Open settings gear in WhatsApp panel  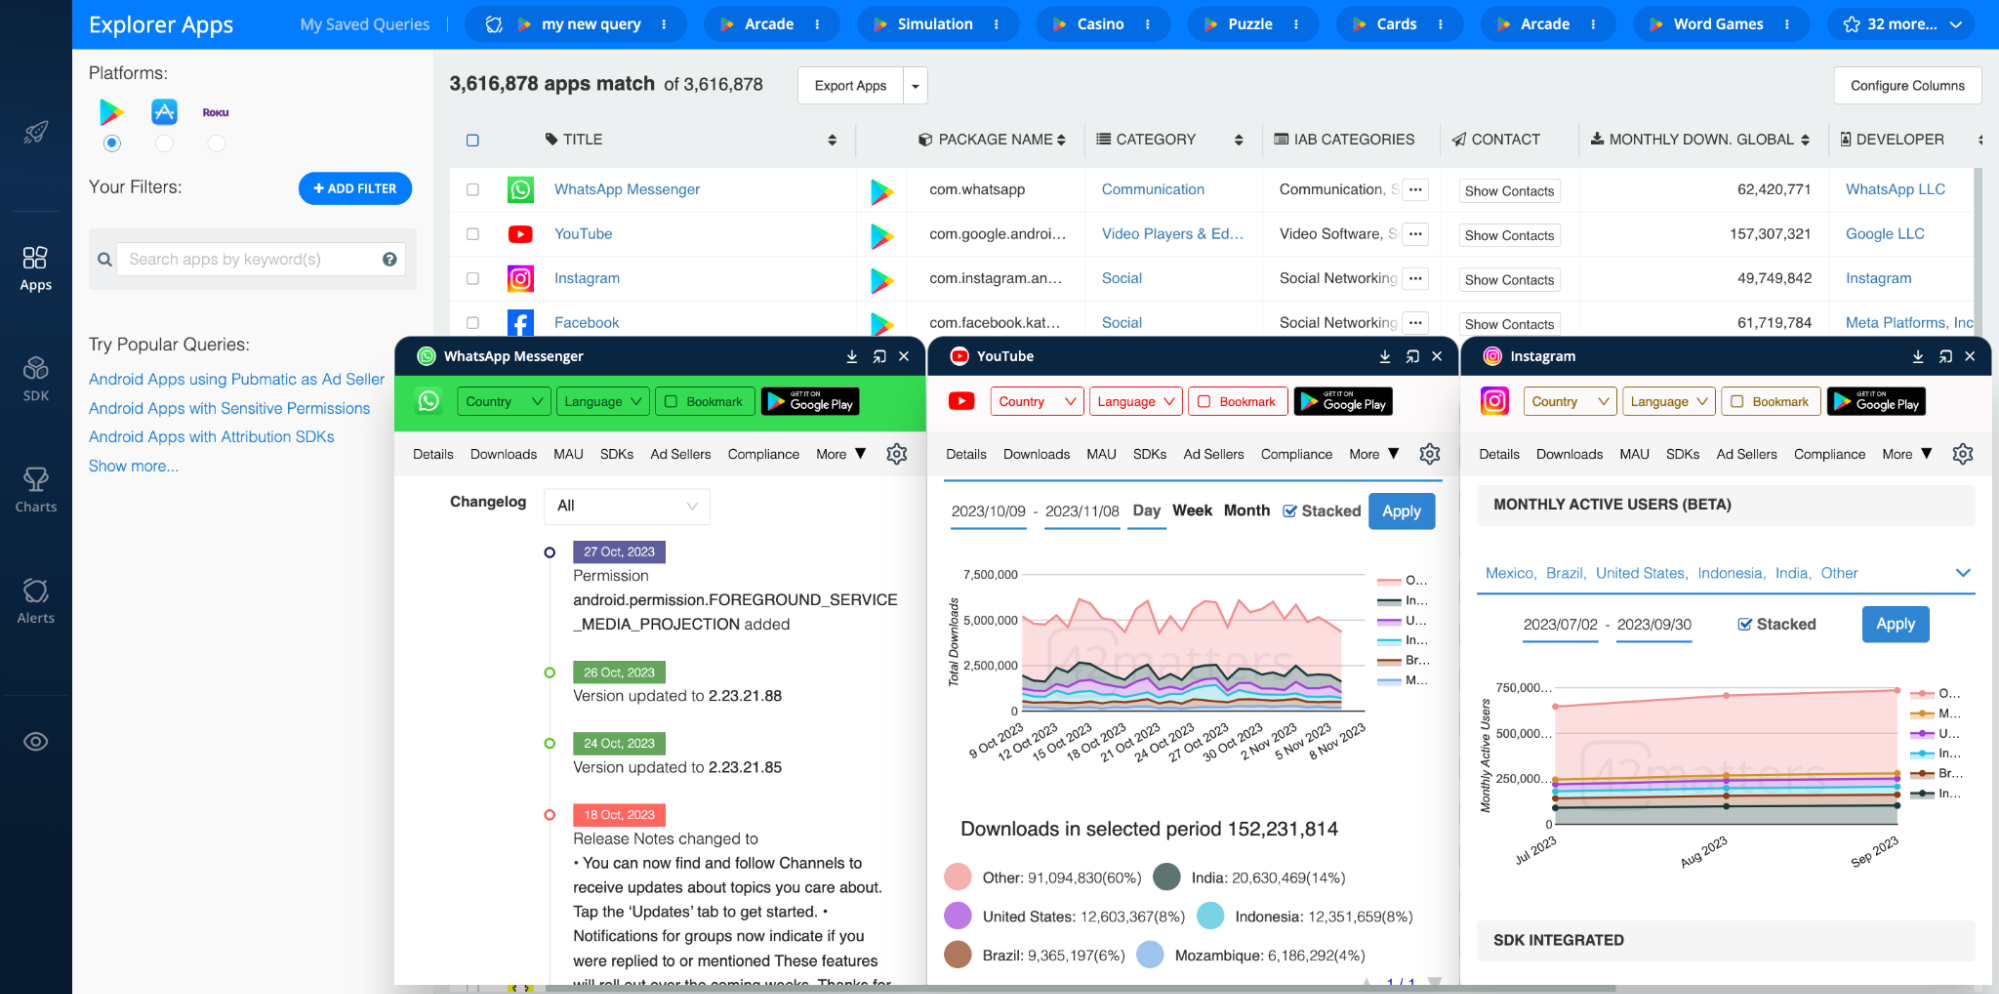pos(897,454)
